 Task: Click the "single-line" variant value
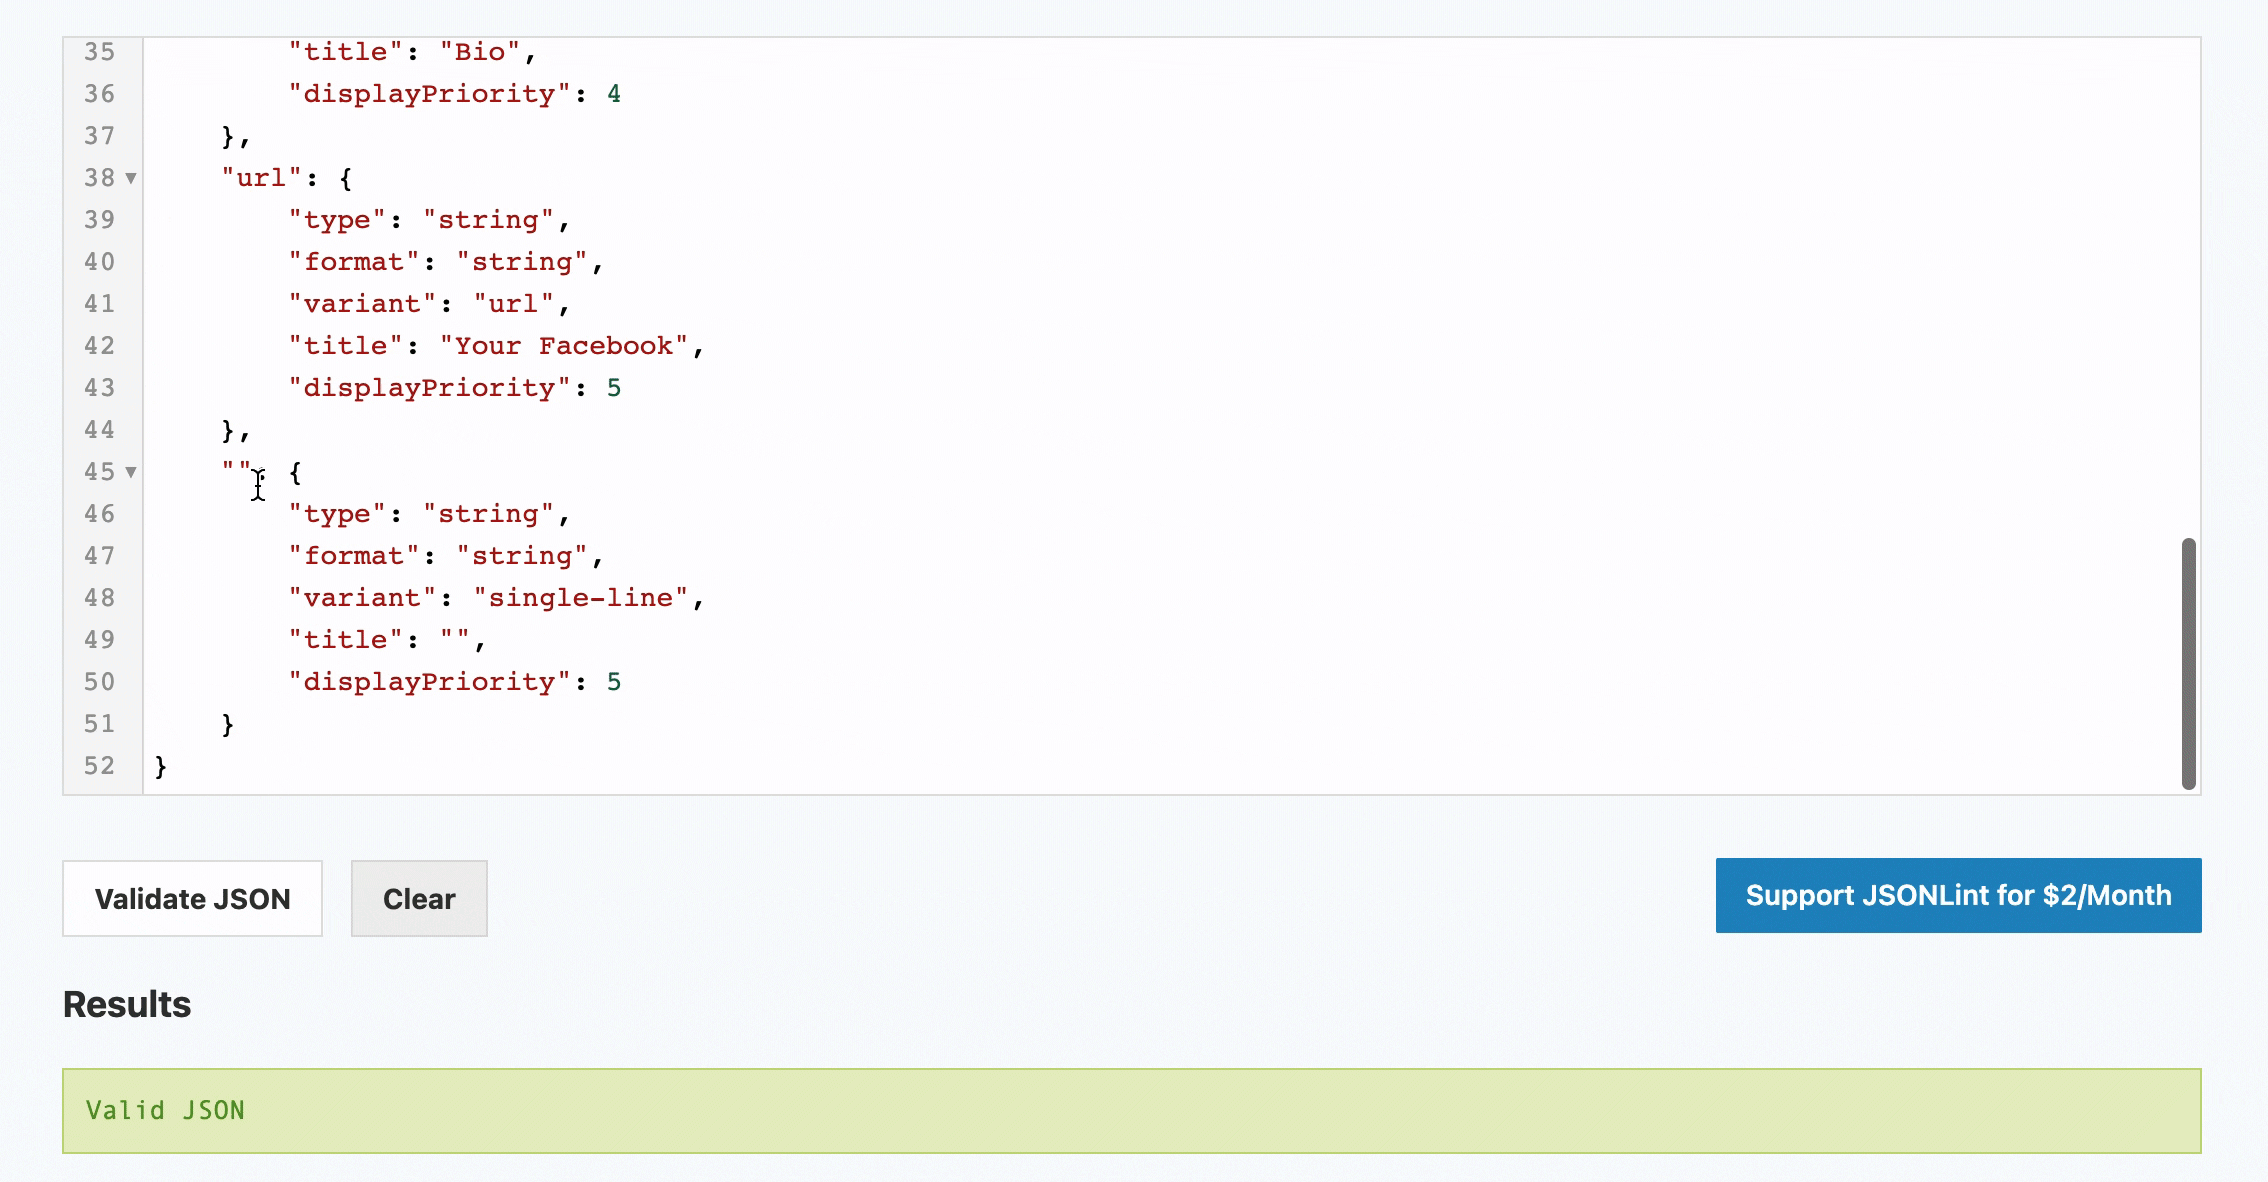coord(581,598)
